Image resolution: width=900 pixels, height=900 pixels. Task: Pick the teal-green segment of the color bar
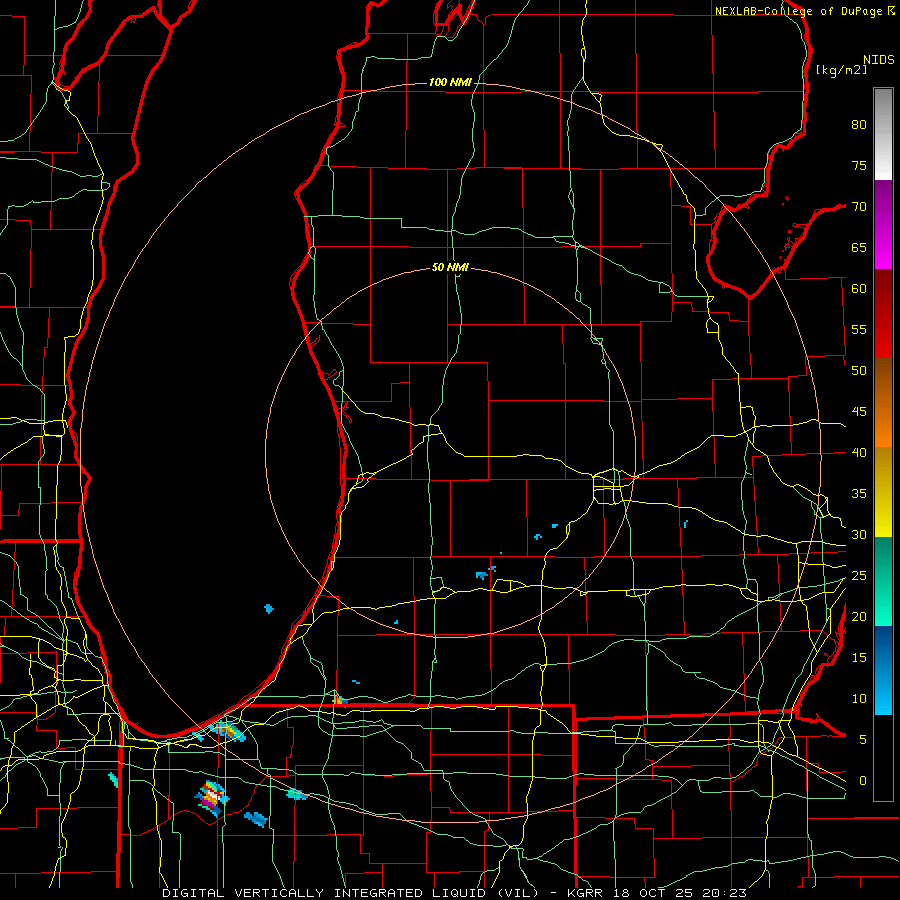[883, 581]
